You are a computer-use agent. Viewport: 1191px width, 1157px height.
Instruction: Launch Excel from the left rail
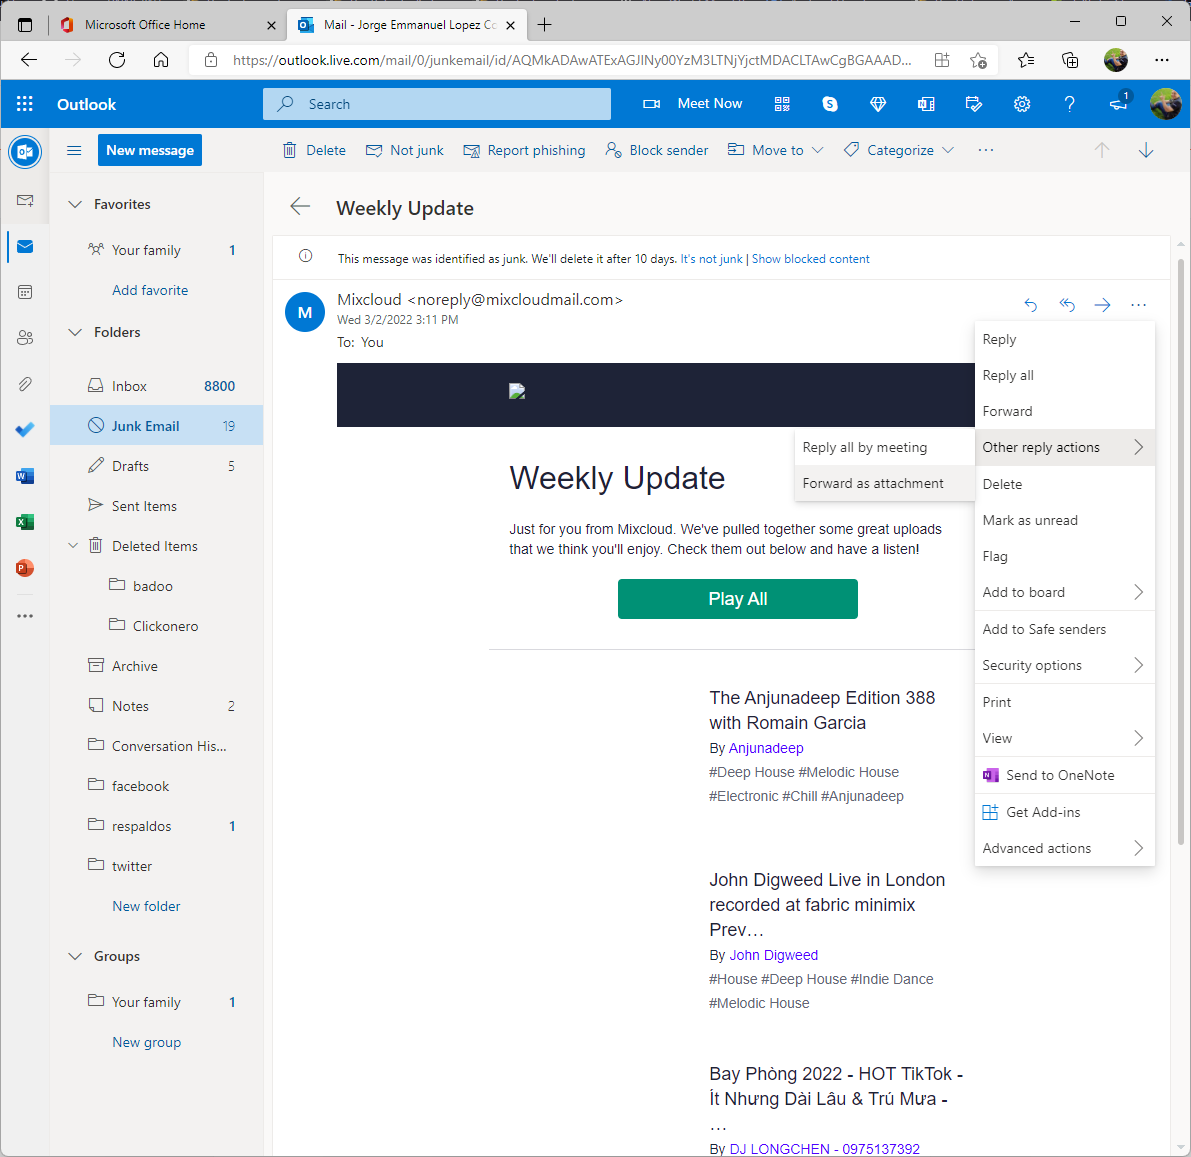click(25, 522)
